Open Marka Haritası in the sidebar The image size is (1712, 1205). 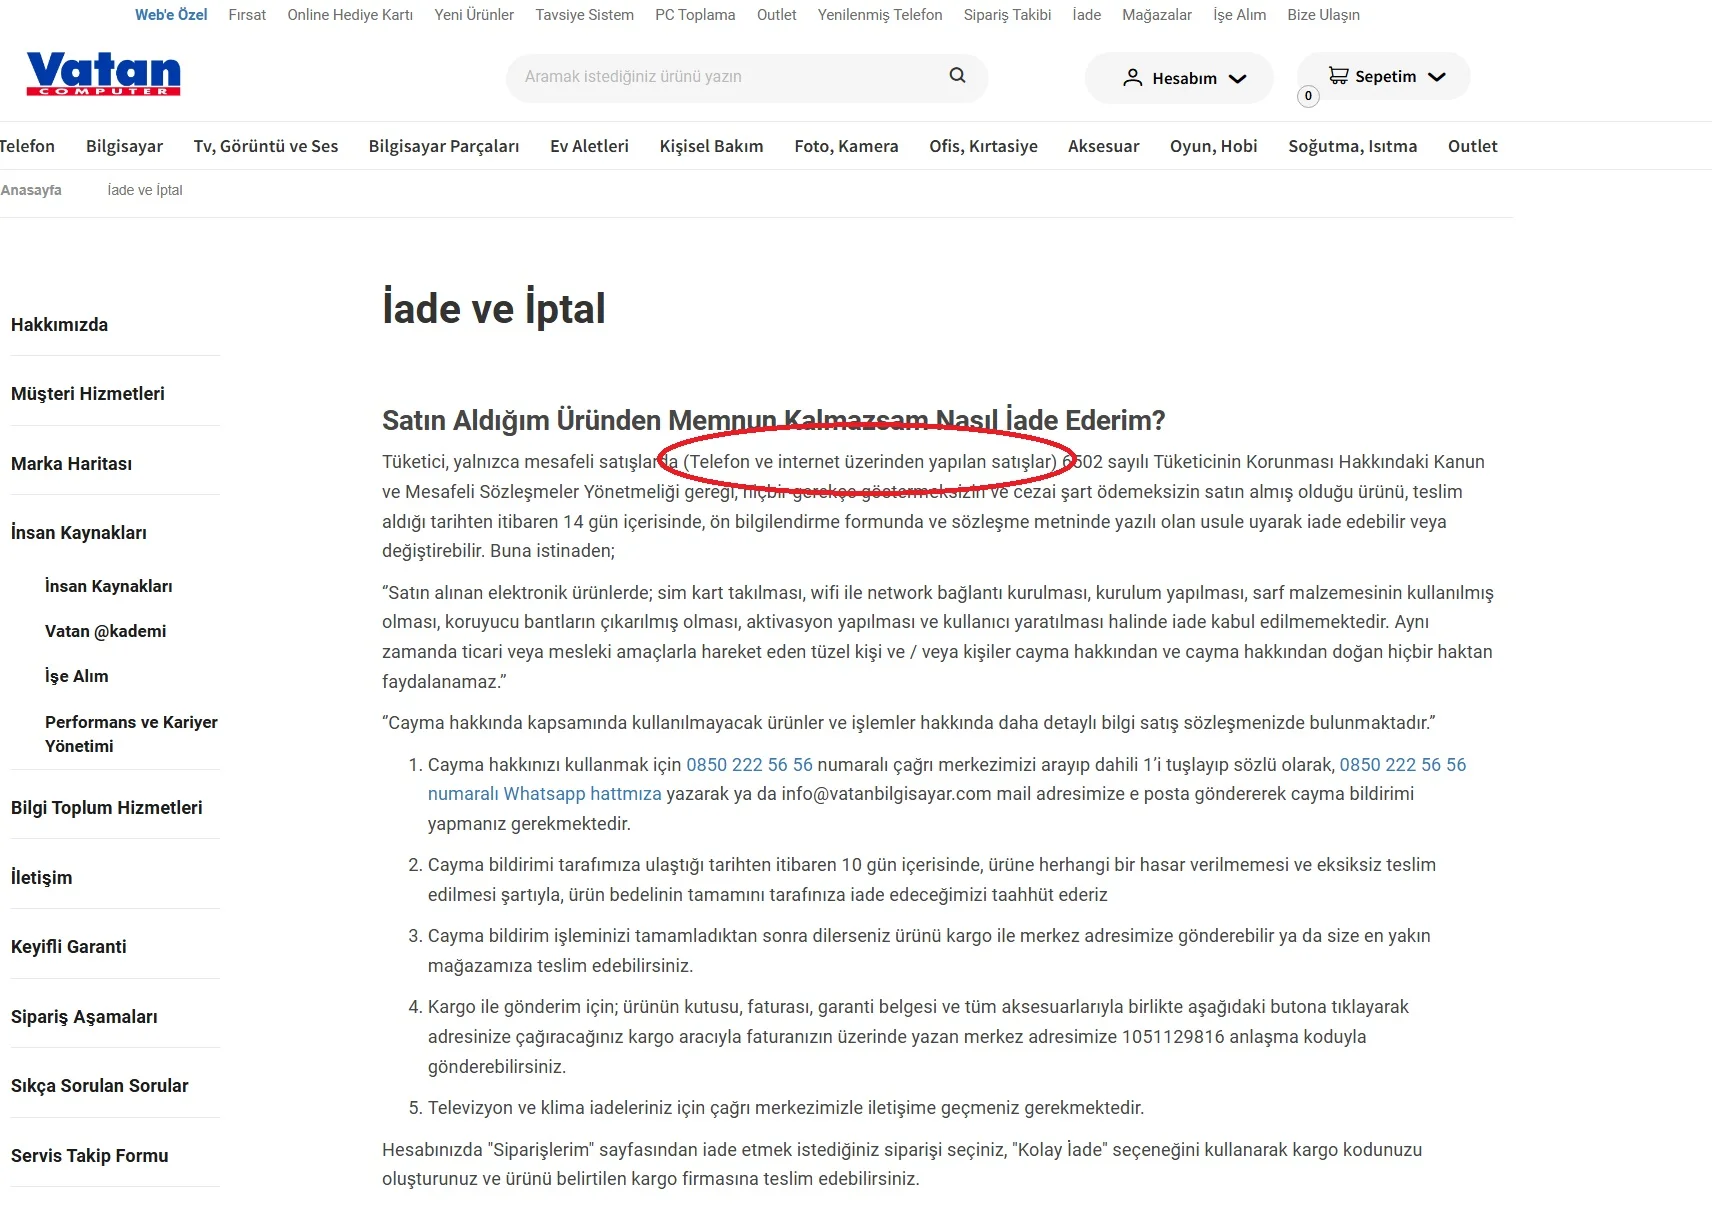coord(71,464)
